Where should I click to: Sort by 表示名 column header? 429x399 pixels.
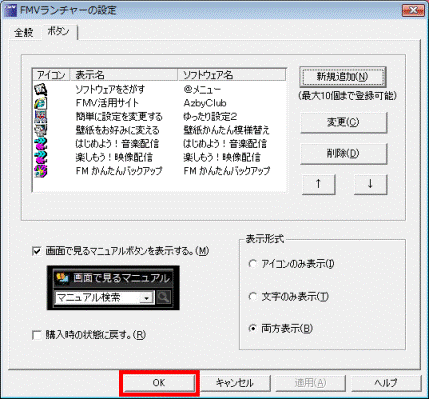click(124, 75)
